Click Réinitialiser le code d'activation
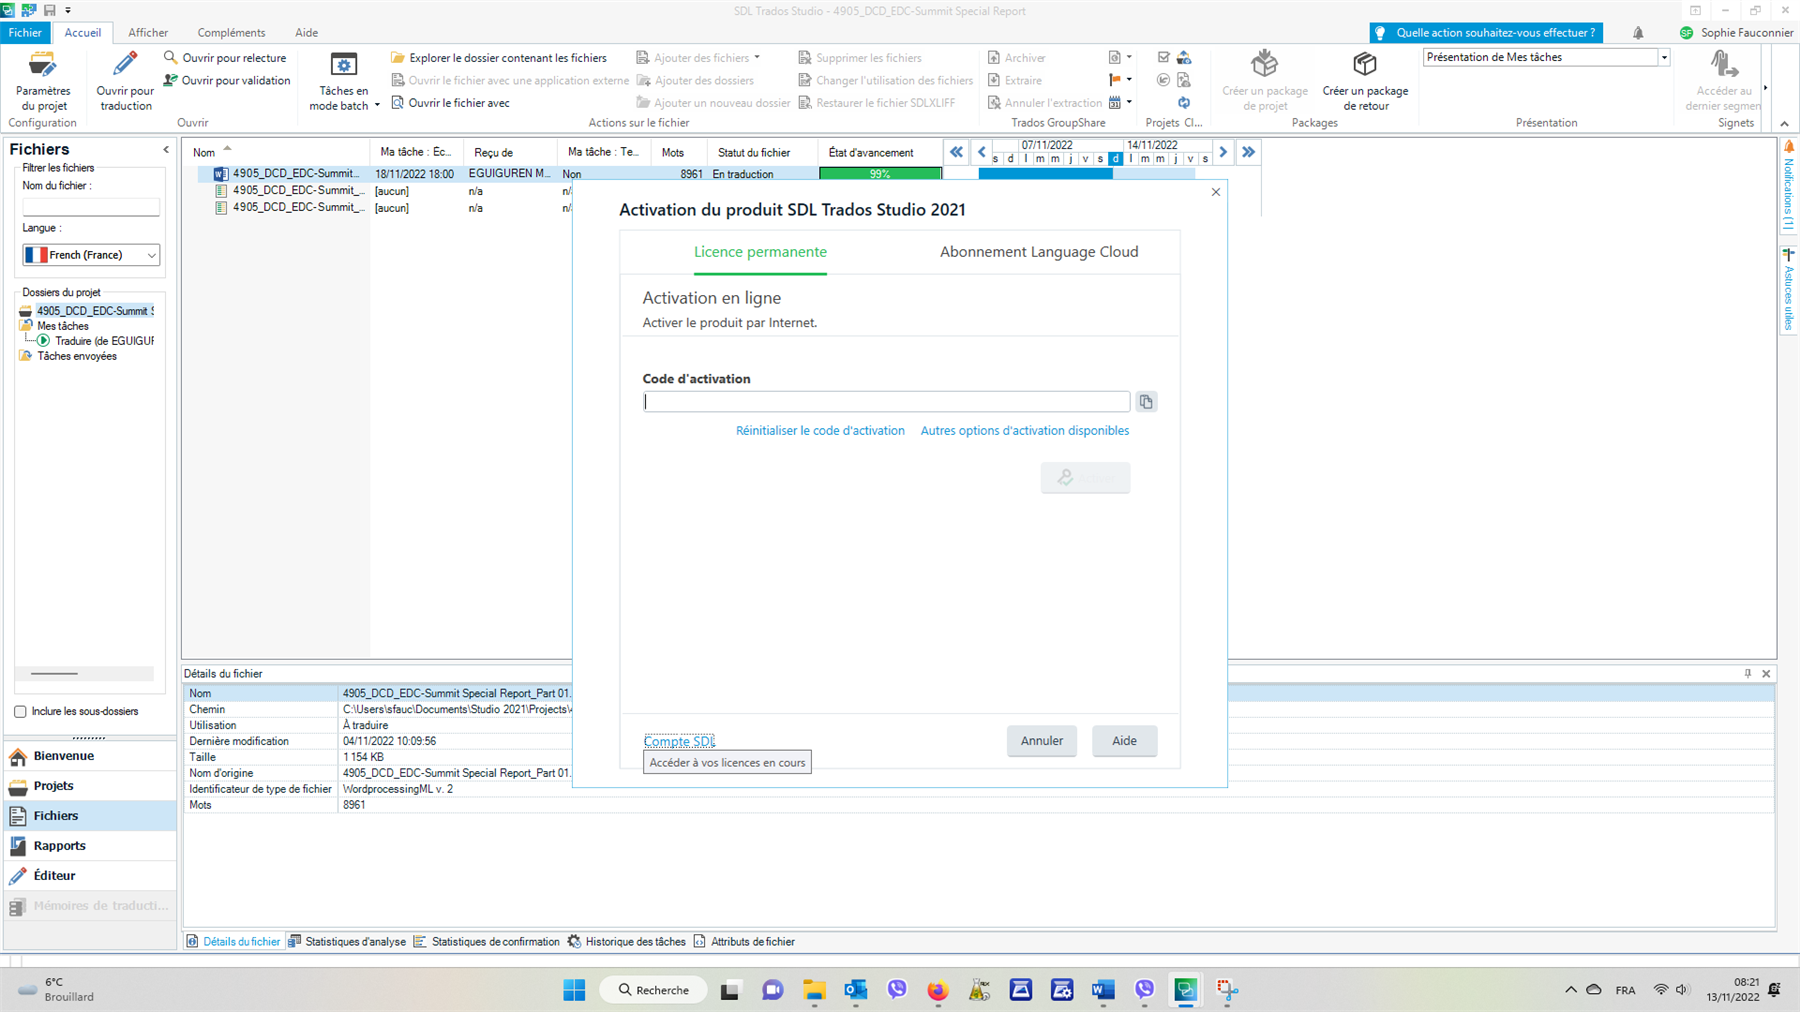Screen dimensions: 1800x1012 coord(820,430)
